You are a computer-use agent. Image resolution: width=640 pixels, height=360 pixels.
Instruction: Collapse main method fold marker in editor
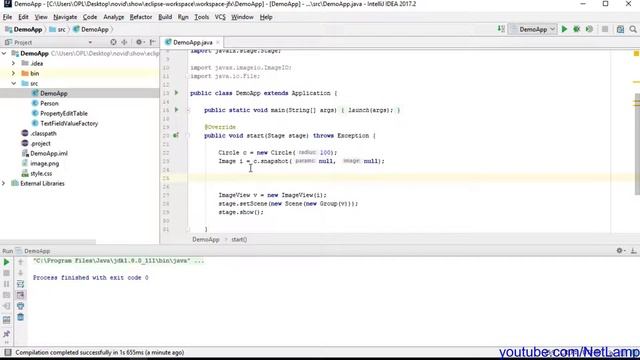tap(189, 110)
